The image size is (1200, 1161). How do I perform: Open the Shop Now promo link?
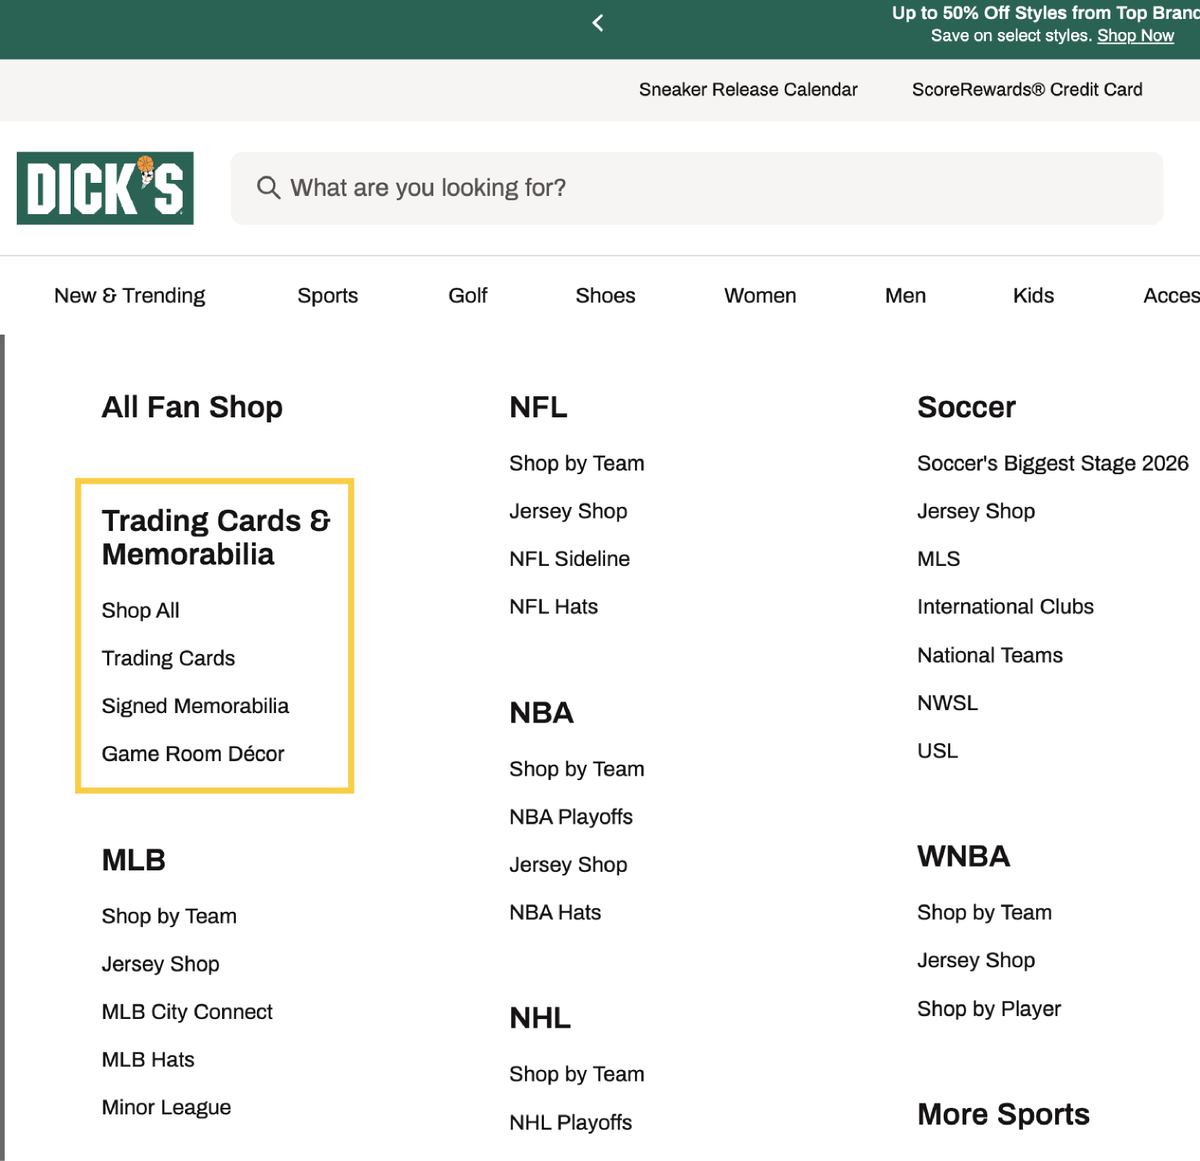pos(1135,36)
